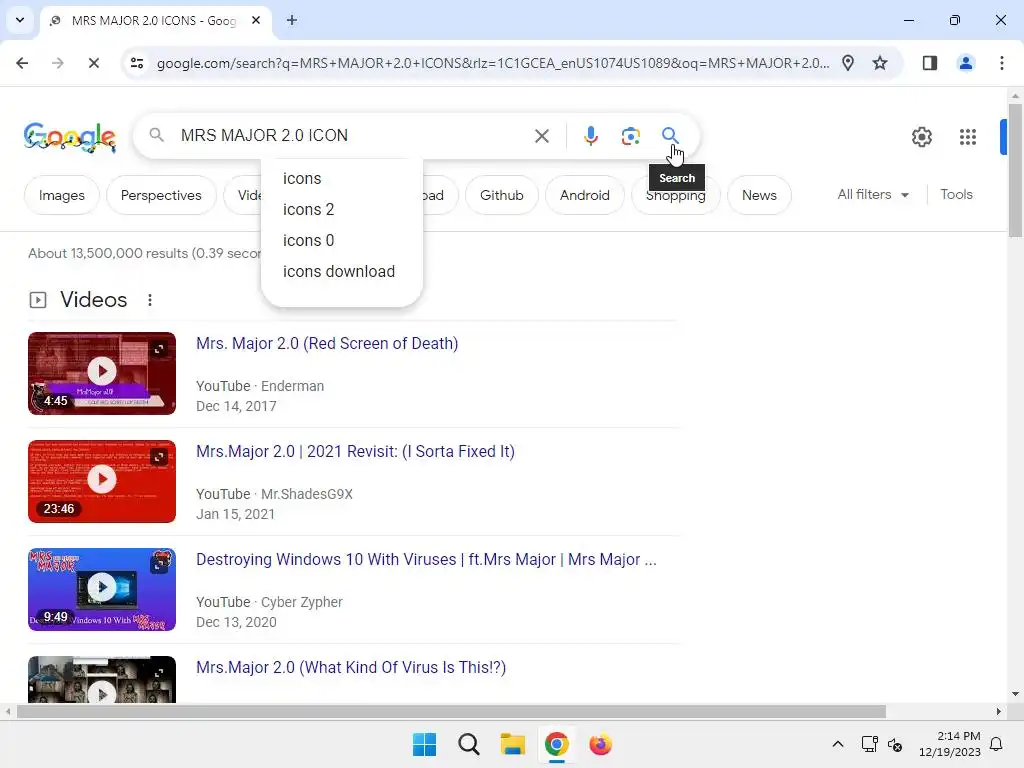Launch Firefox from taskbar
1024x768 pixels.
(600, 744)
